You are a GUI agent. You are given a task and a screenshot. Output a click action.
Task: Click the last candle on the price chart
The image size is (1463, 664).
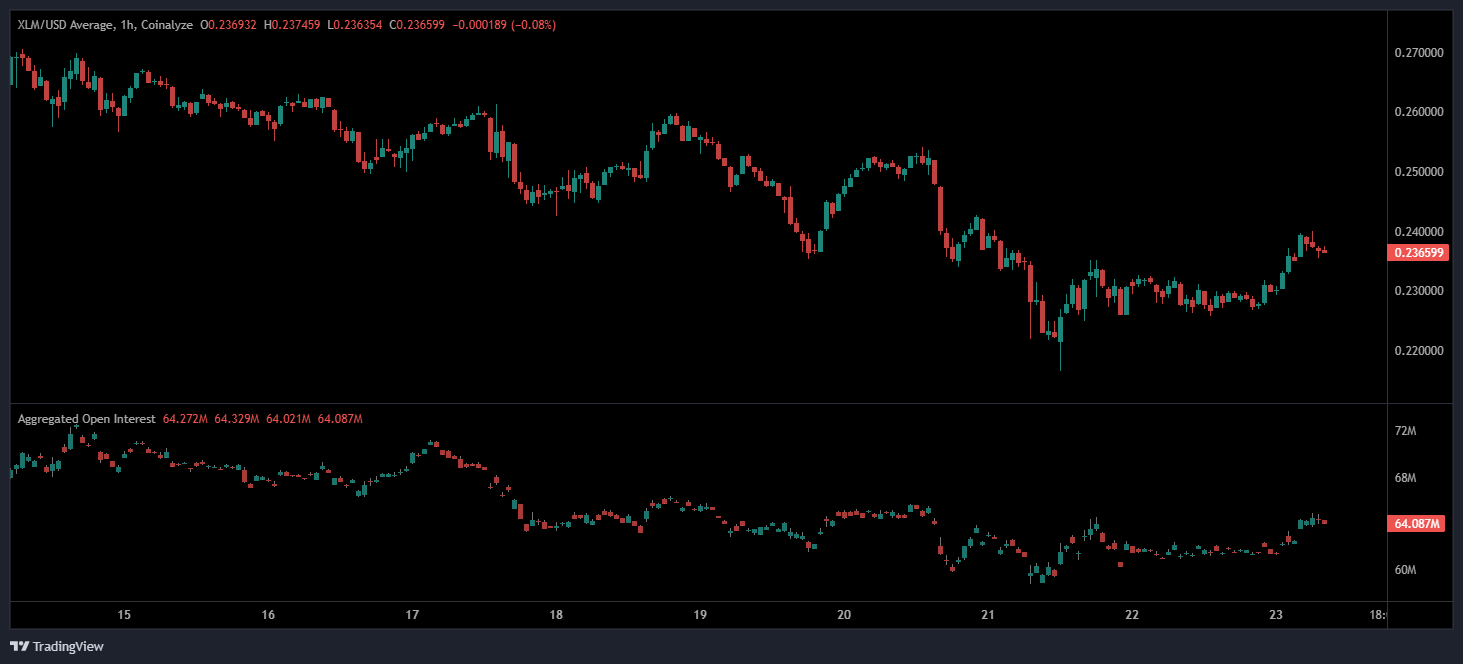pyautogui.click(x=1325, y=251)
